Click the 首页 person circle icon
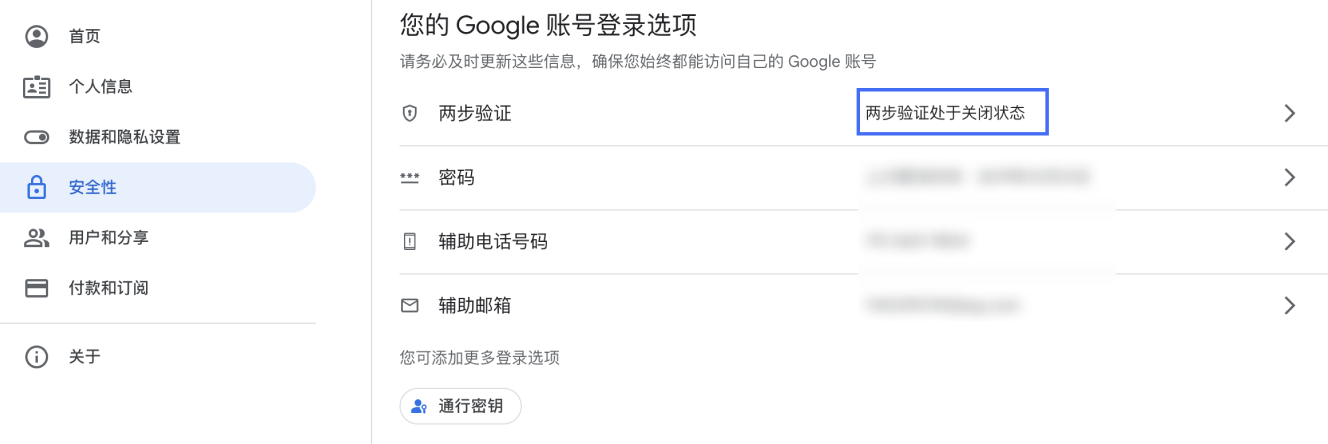Viewport: 1328px width, 444px height. point(37,37)
